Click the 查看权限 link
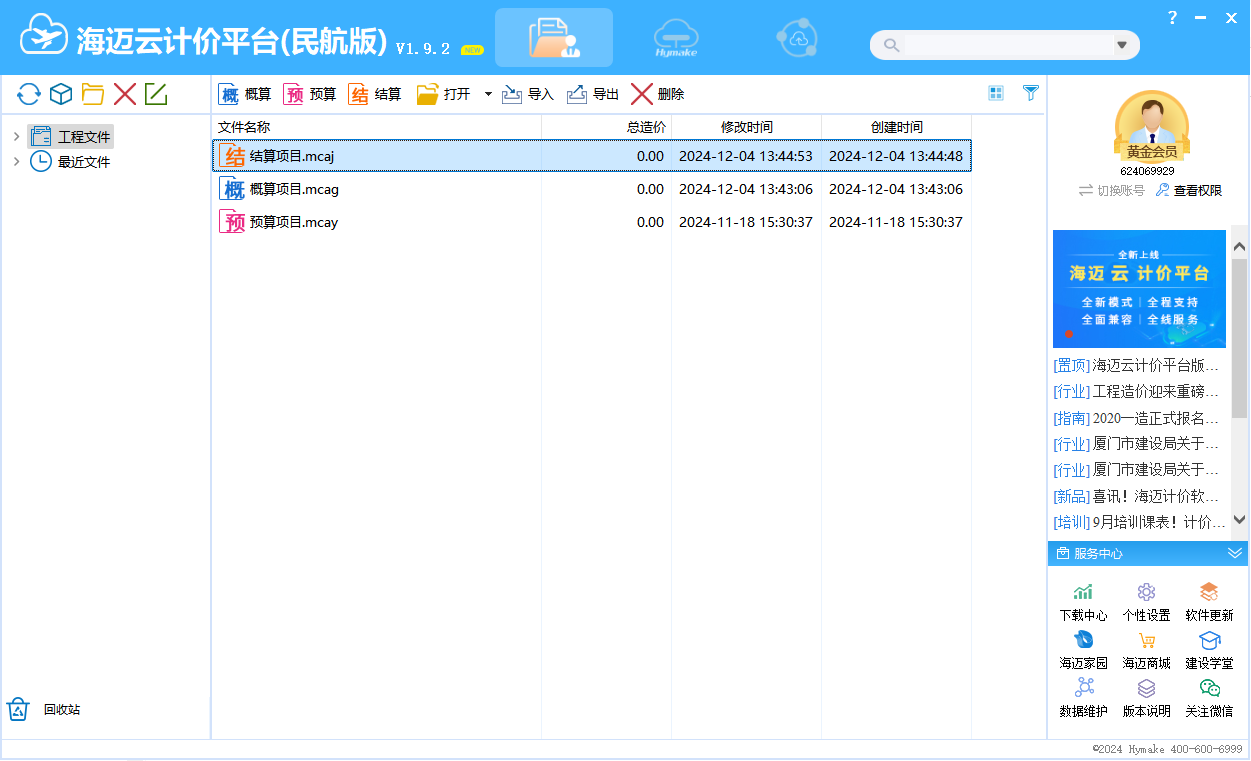 pos(1189,190)
